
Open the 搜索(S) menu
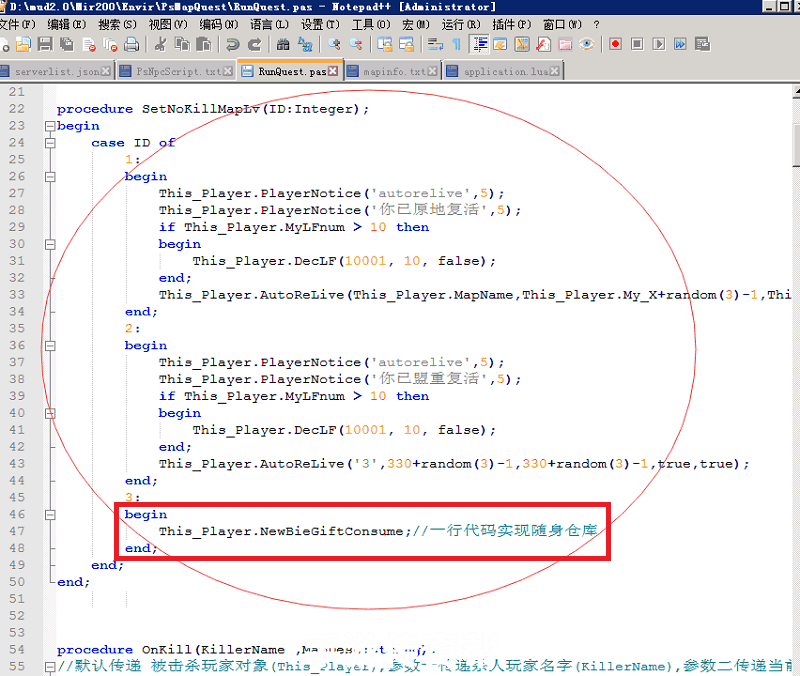117,24
